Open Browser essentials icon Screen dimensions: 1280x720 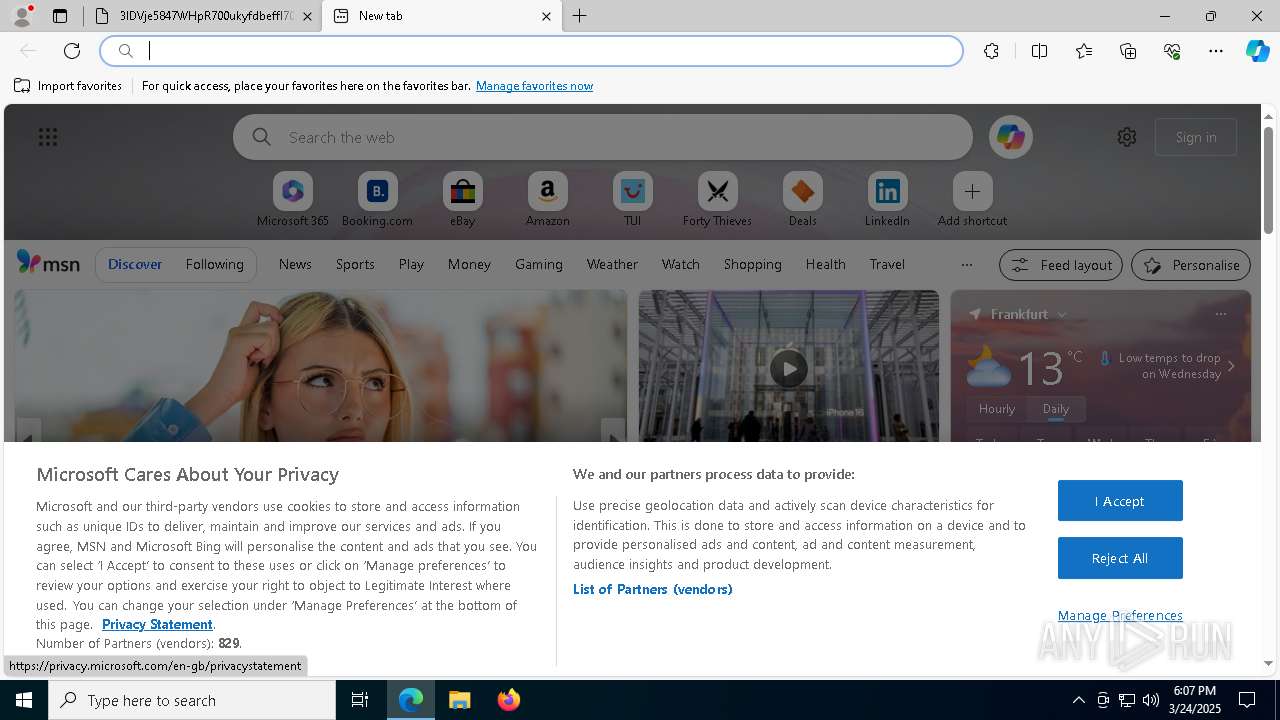1172,51
